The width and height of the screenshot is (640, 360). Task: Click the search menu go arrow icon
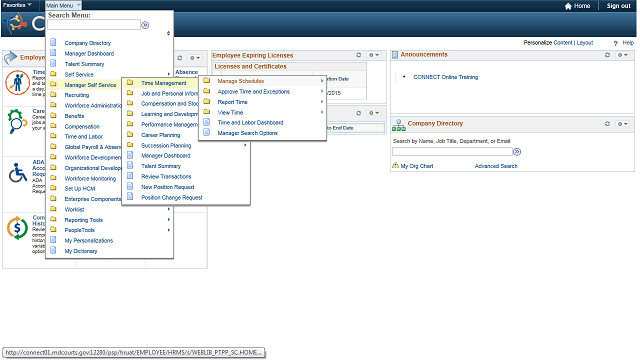pyautogui.click(x=145, y=25)
